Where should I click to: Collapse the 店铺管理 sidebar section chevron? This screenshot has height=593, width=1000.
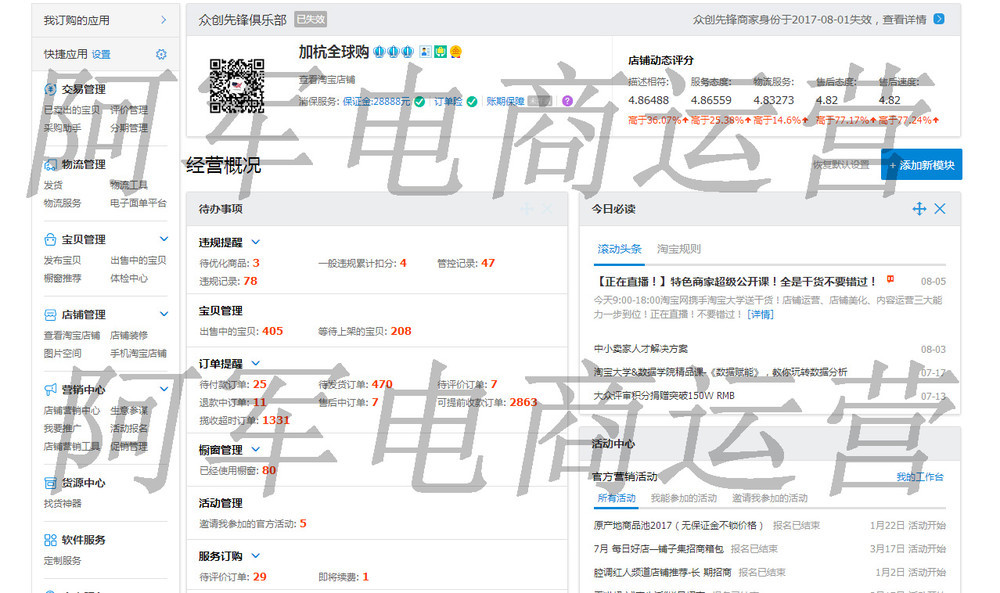pos(164,314)
